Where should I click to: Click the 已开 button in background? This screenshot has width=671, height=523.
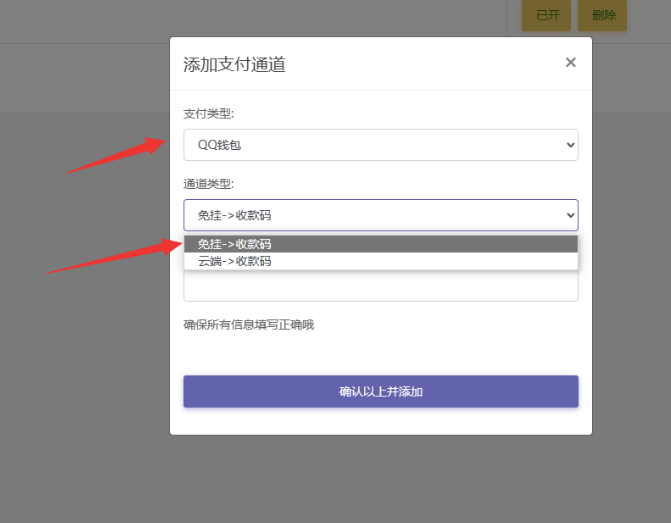[546, 15]
